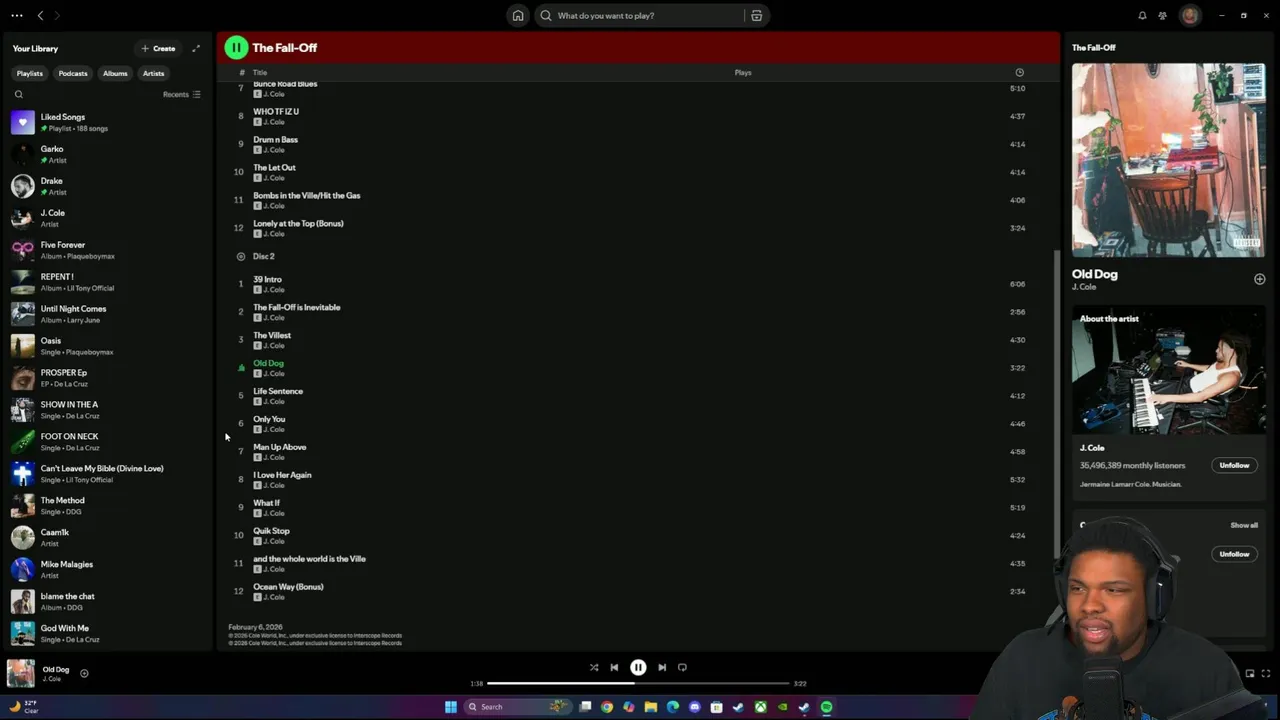
Task: Open the REPENT! album
Action: (107, 282)
